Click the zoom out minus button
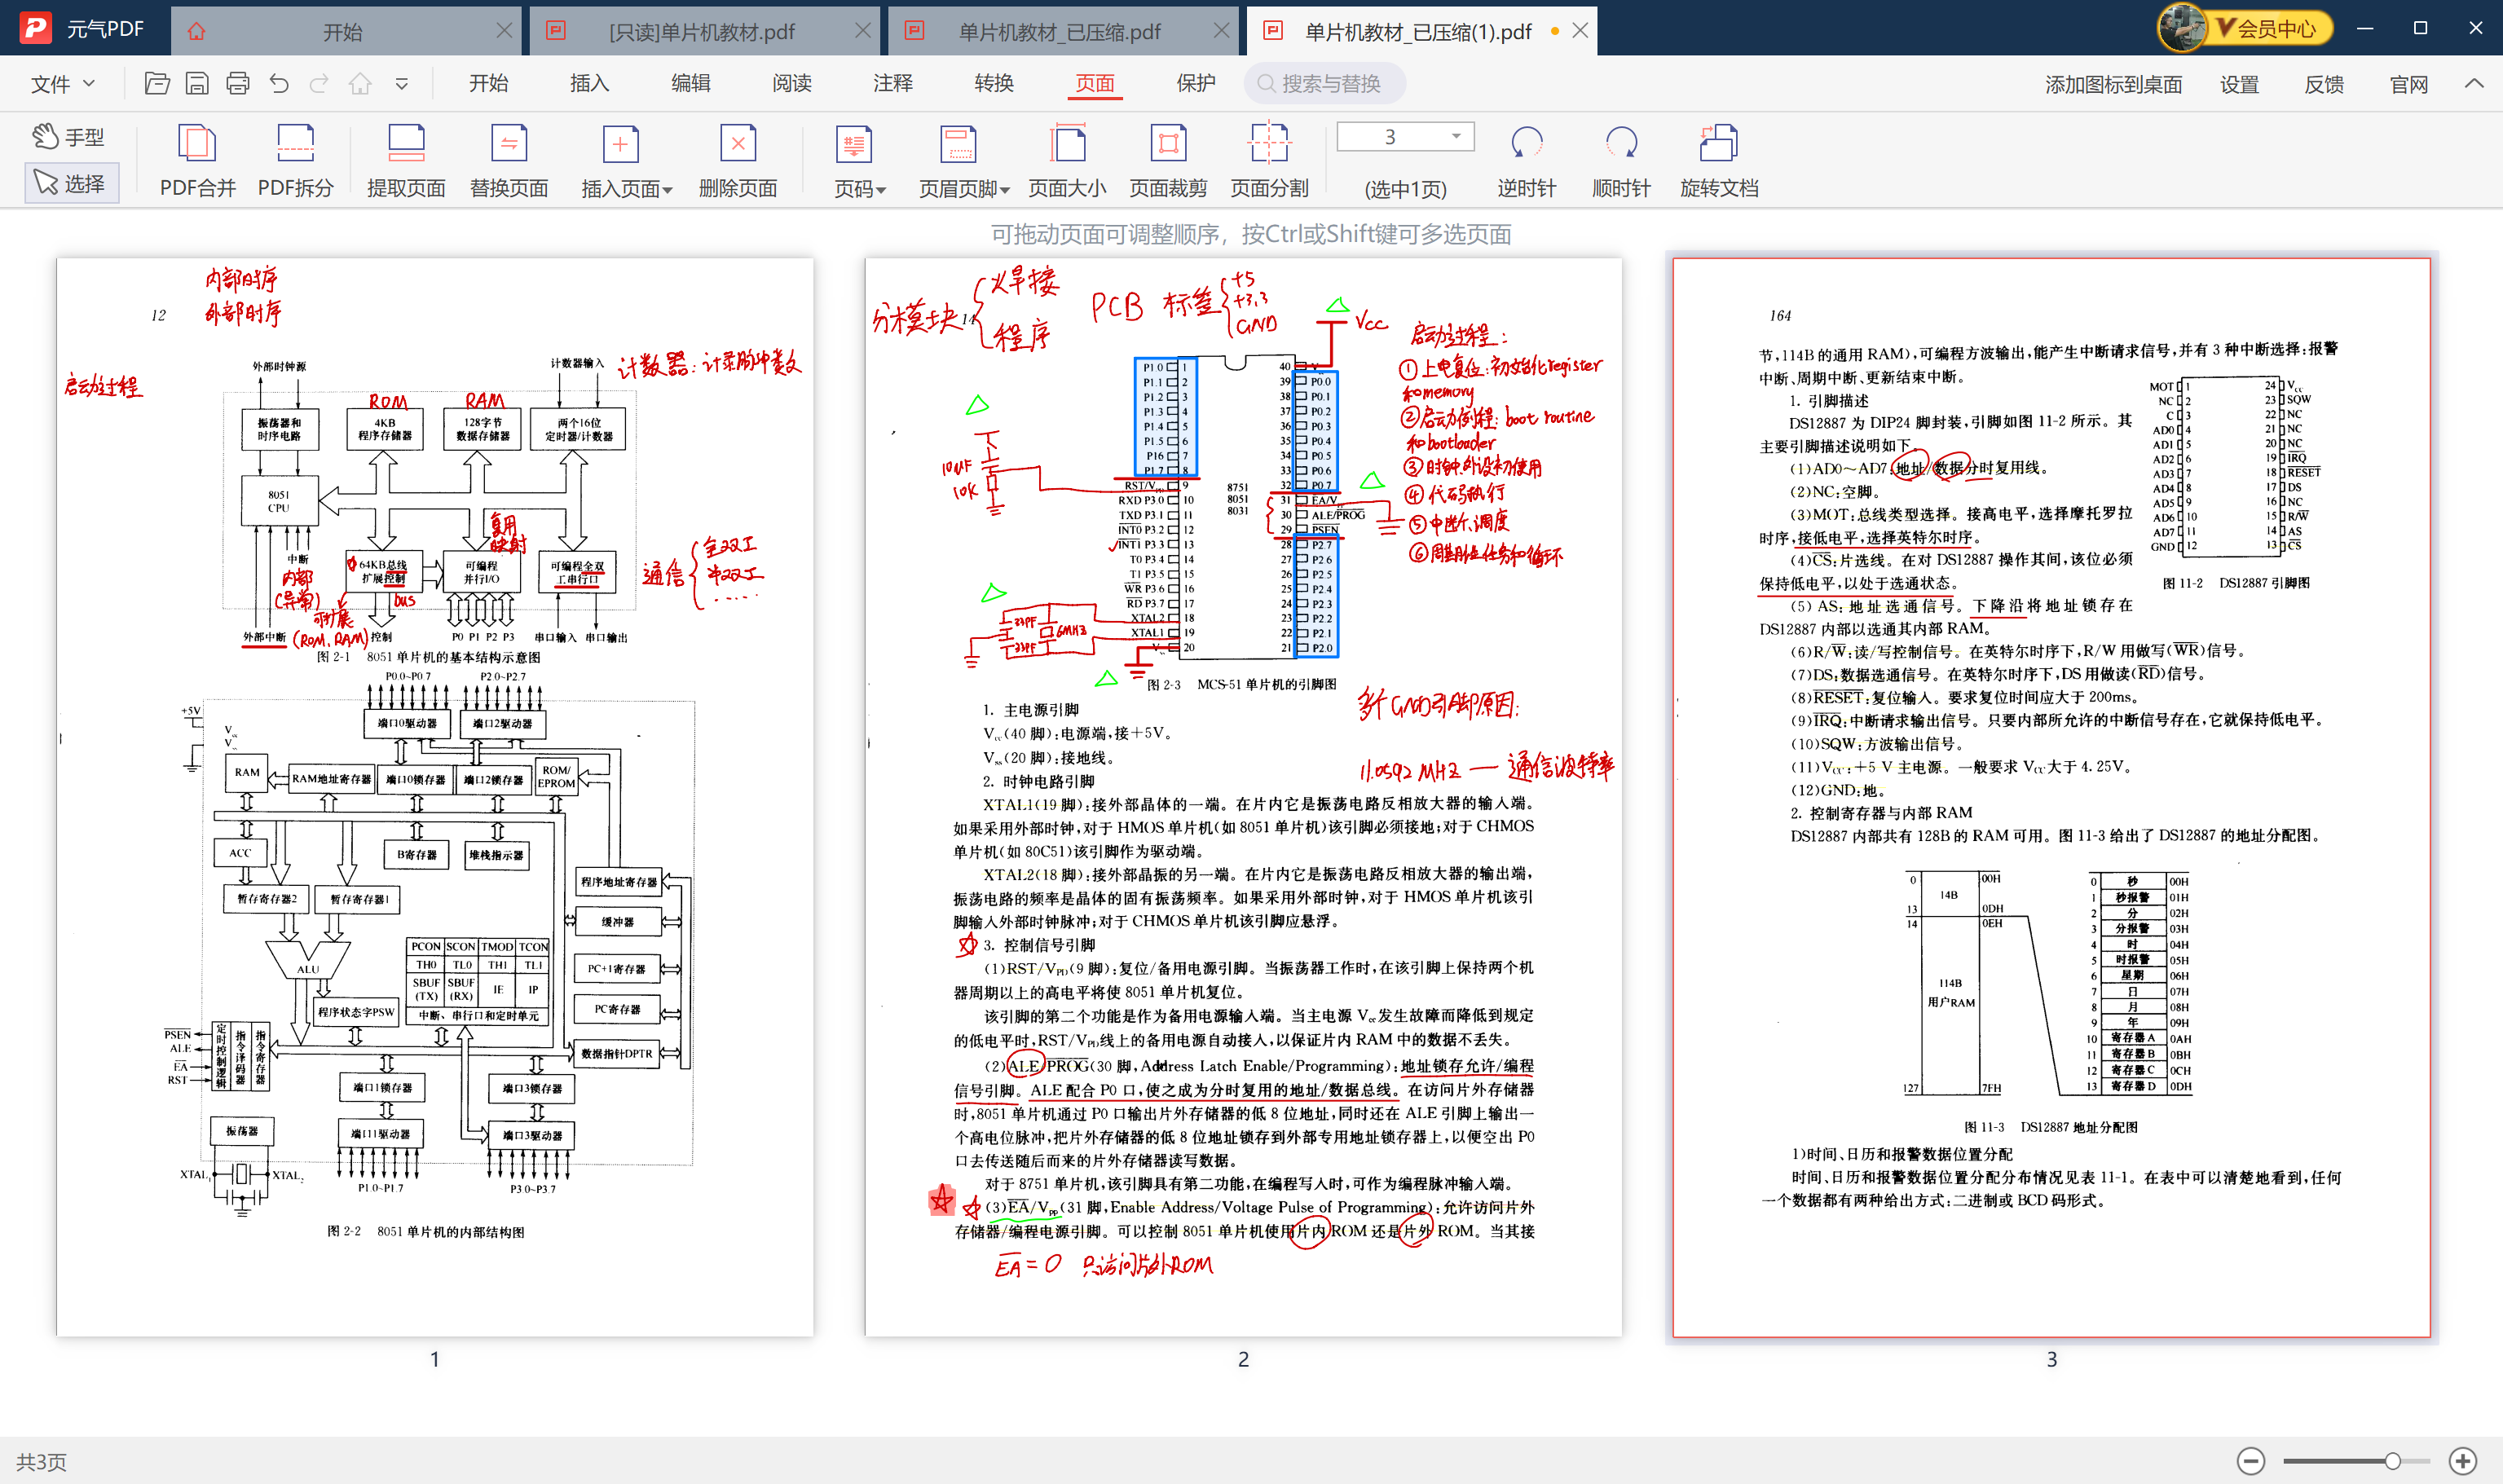 tap(2251, 1461)
